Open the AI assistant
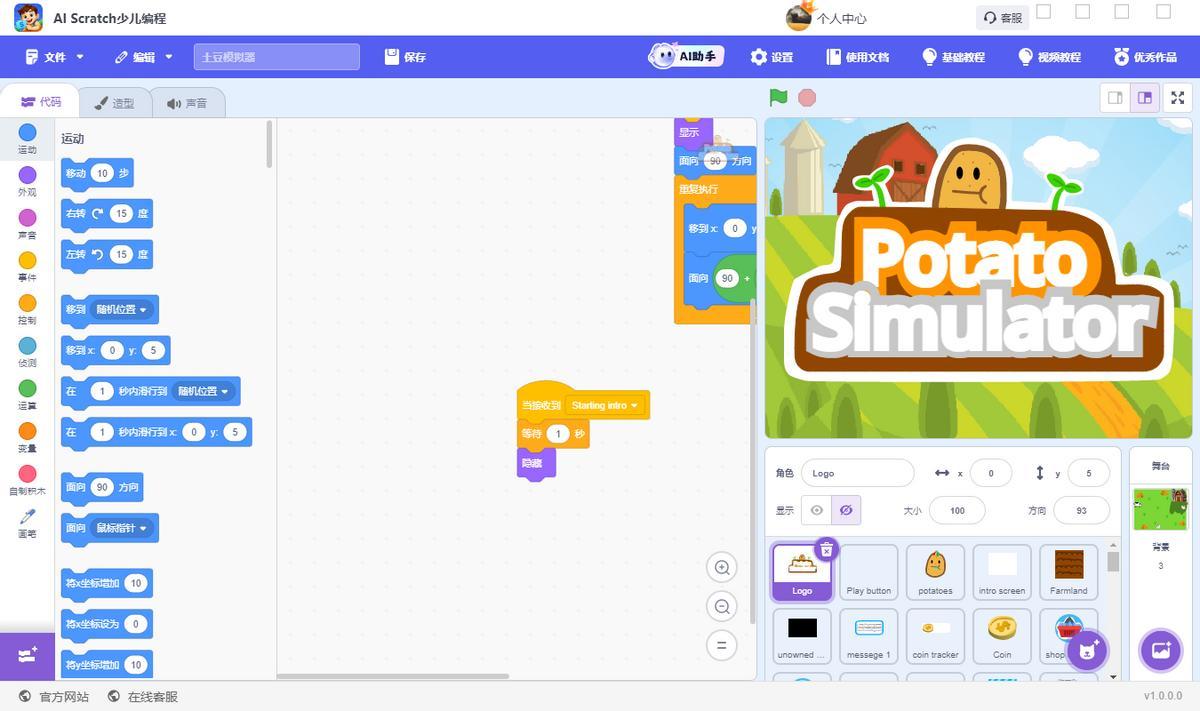 686,57
